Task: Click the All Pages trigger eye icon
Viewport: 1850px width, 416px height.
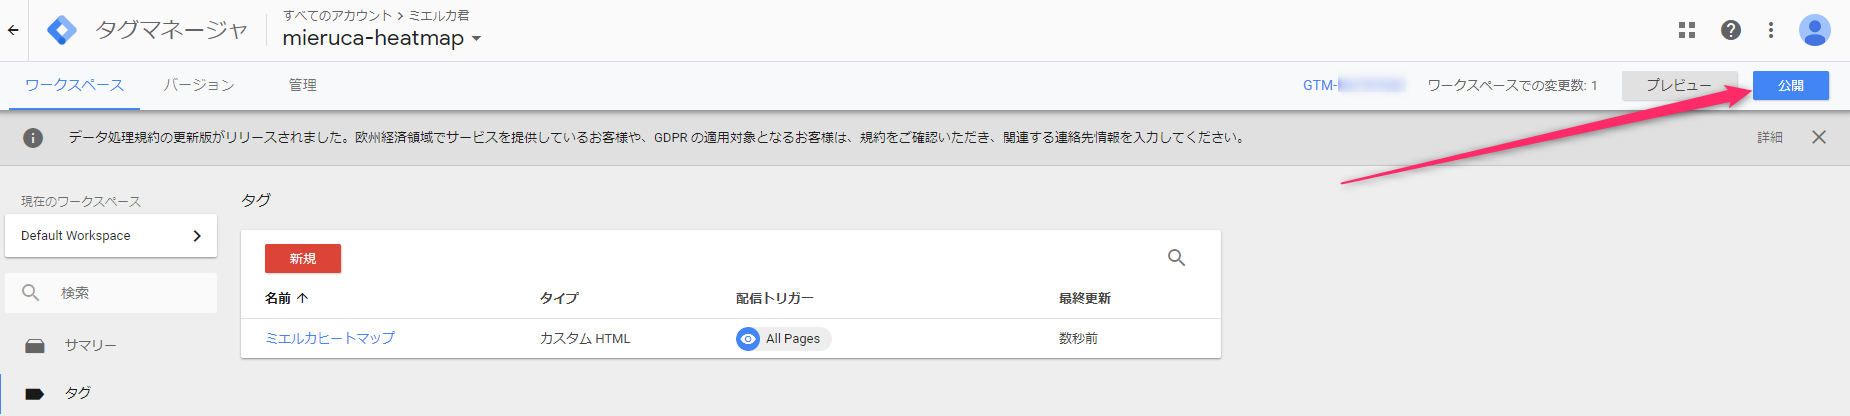Action: click(748, 339)
